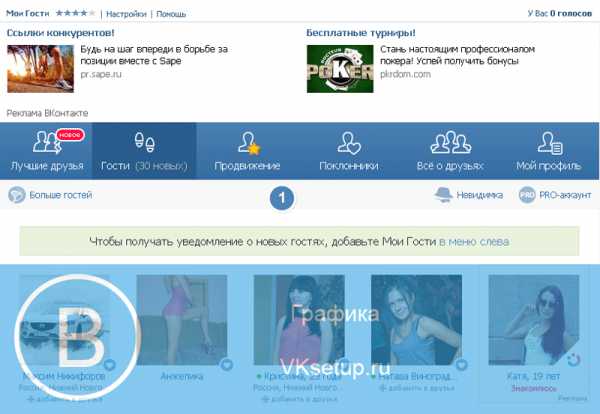Follow the Реклама ВКонтакте link

[46, 113]
